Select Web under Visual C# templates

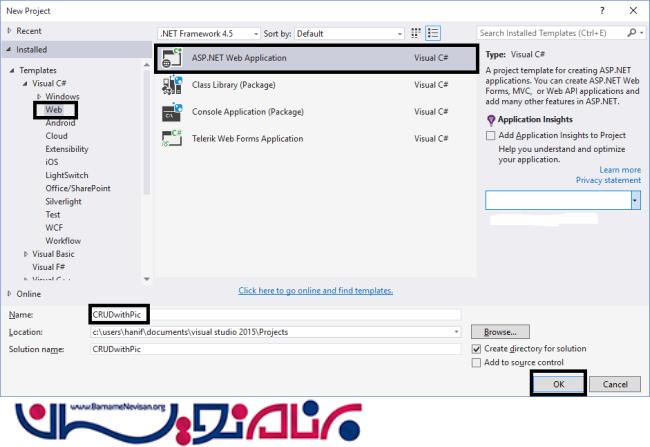tap(54, 110)
